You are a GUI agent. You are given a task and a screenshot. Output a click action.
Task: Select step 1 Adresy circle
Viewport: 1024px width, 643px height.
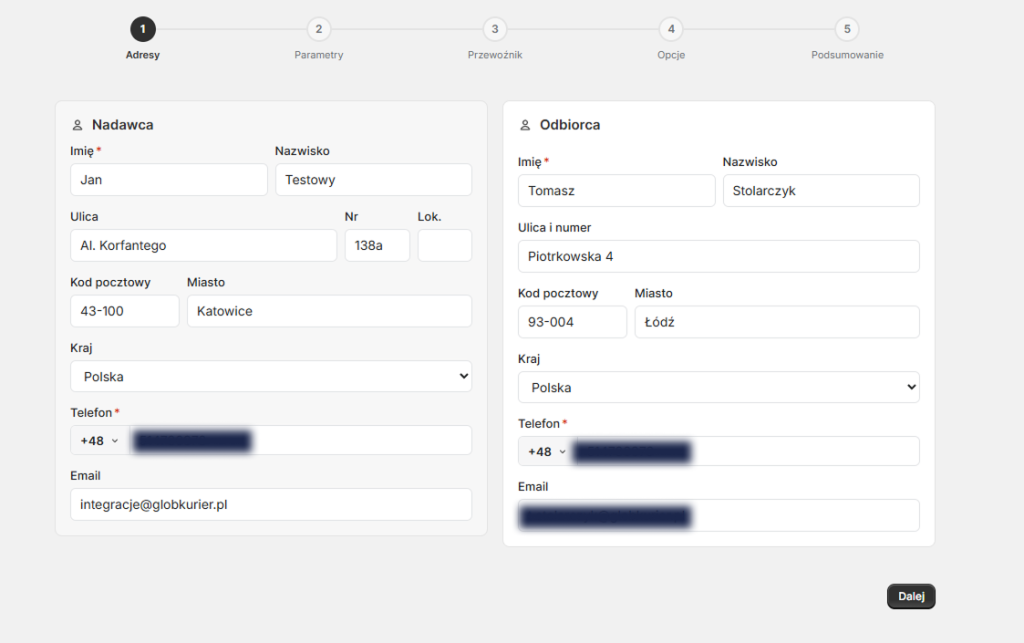point(142,29)
